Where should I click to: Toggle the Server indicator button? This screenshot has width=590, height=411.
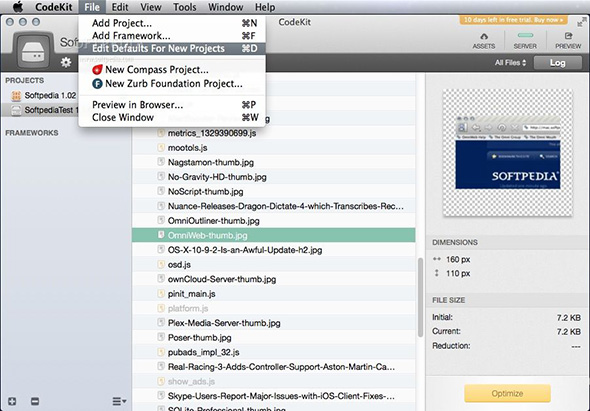(525, 41)
